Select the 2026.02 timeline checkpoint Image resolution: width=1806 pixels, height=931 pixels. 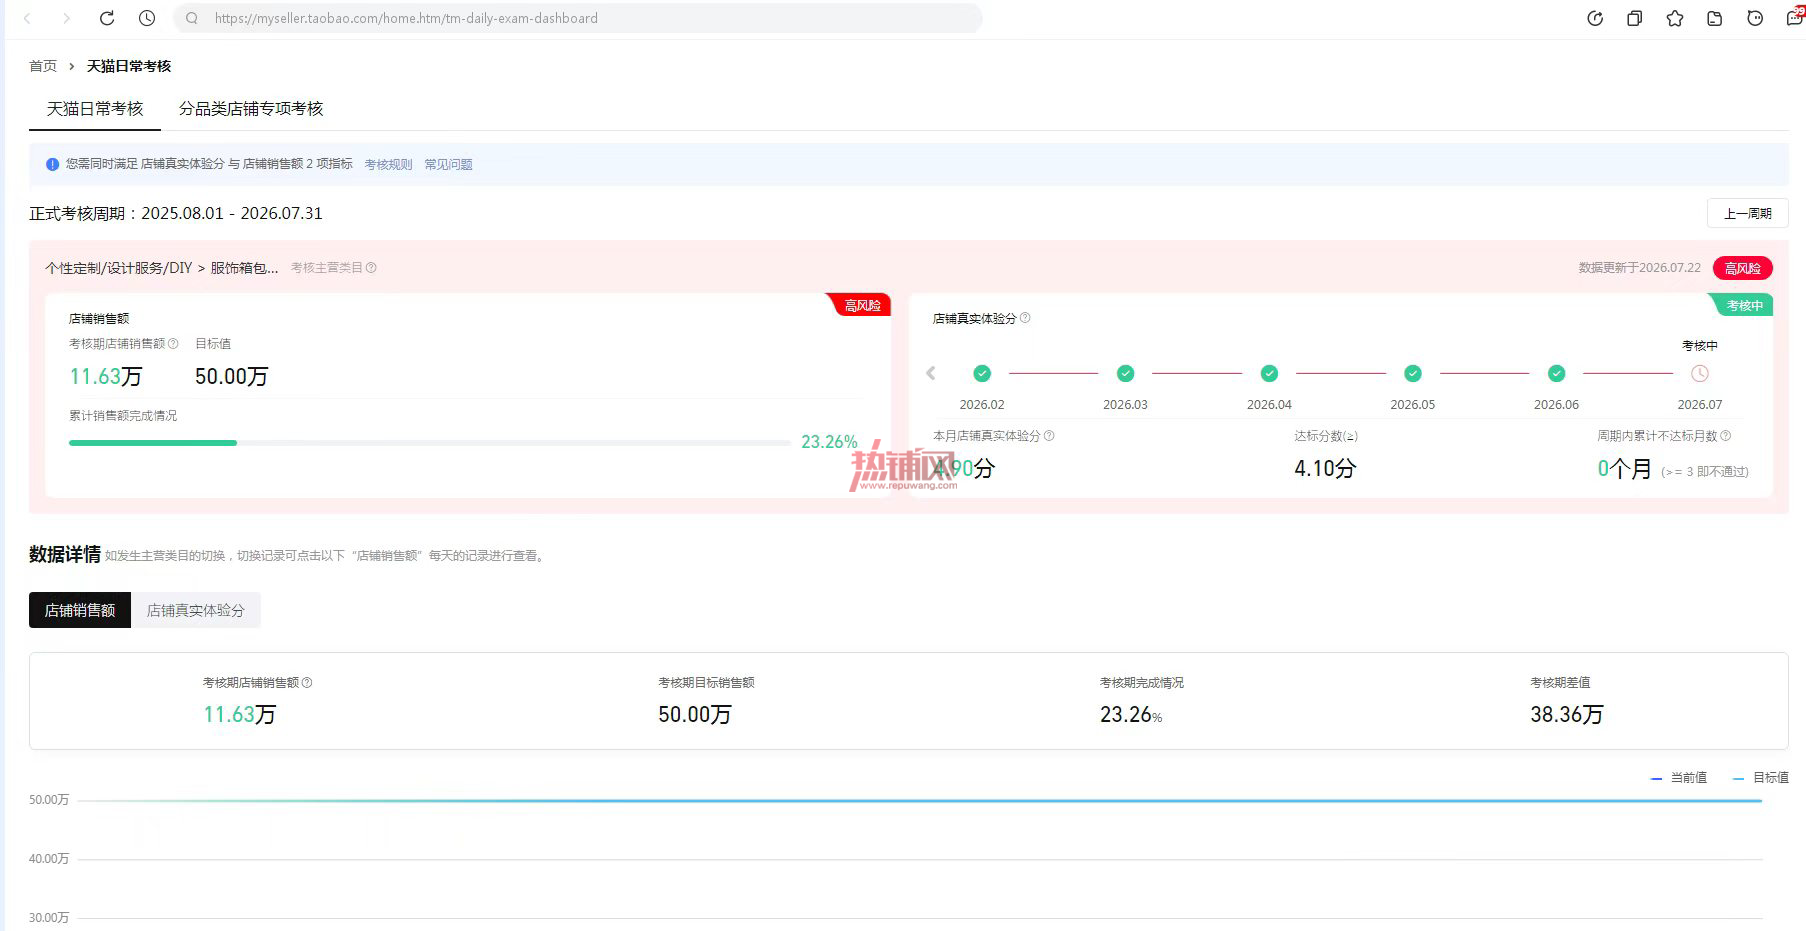(x=982, y=373)
